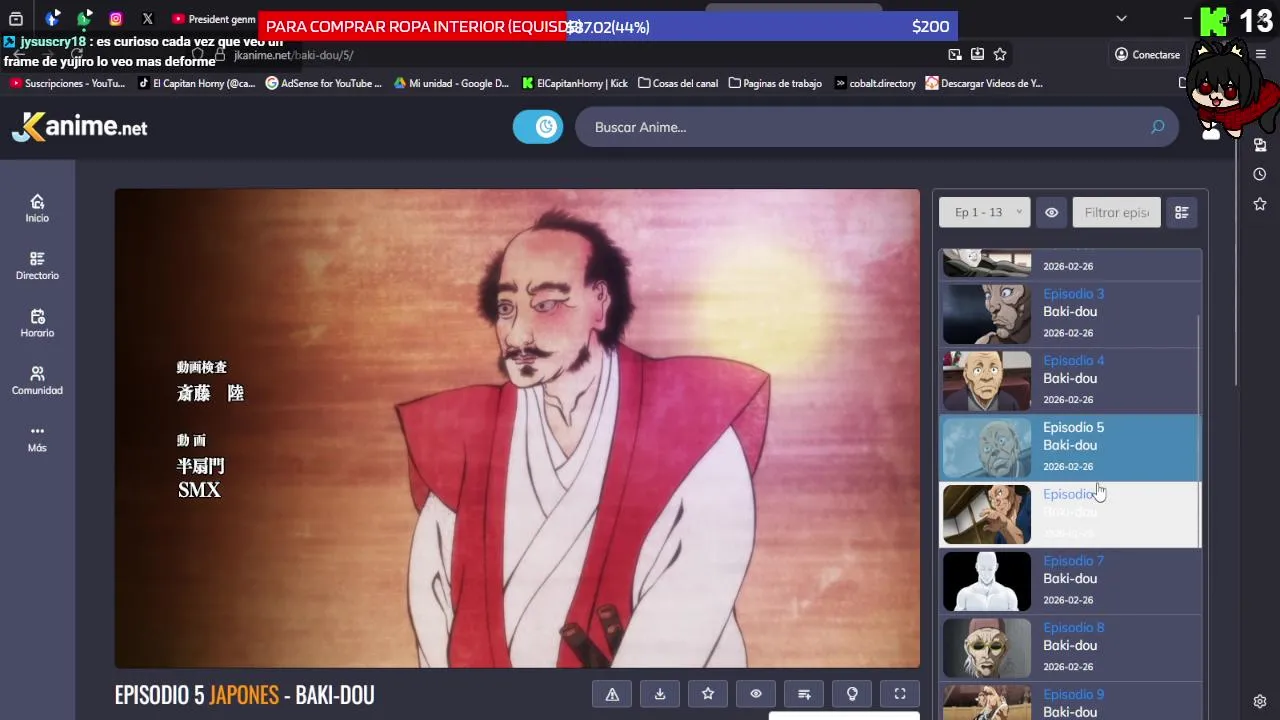This screenshot has width=1280, height=720.
Task: Open Suscripciones - YouTube bookmark
Action: pos(67,83)
